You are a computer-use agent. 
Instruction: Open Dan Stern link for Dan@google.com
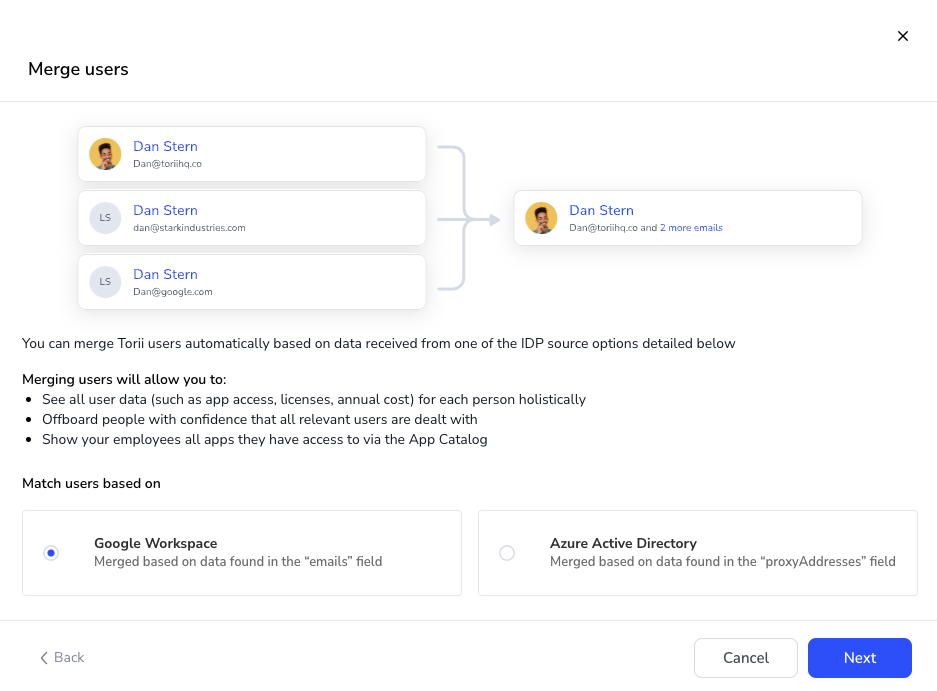point(165,274)
